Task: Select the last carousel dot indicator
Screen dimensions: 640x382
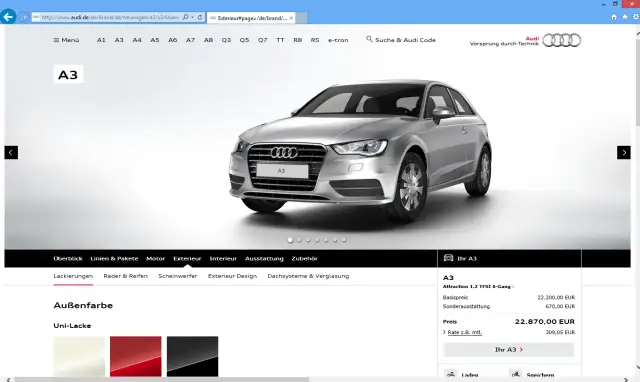Action: [x=344, y=240]
